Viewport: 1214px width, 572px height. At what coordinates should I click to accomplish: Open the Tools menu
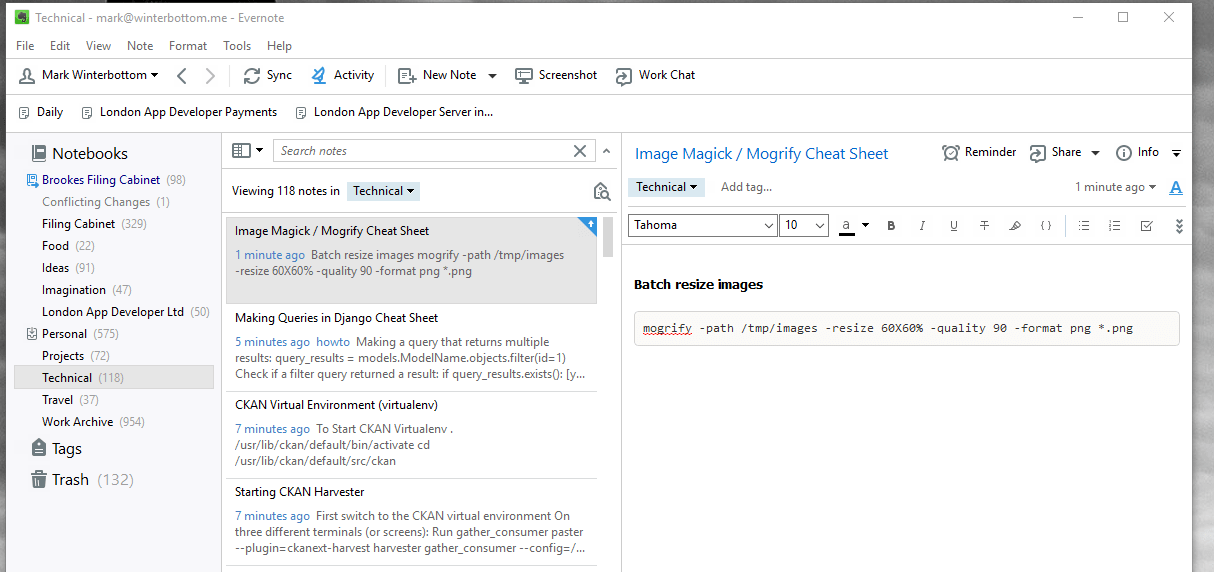coord(237,46)
